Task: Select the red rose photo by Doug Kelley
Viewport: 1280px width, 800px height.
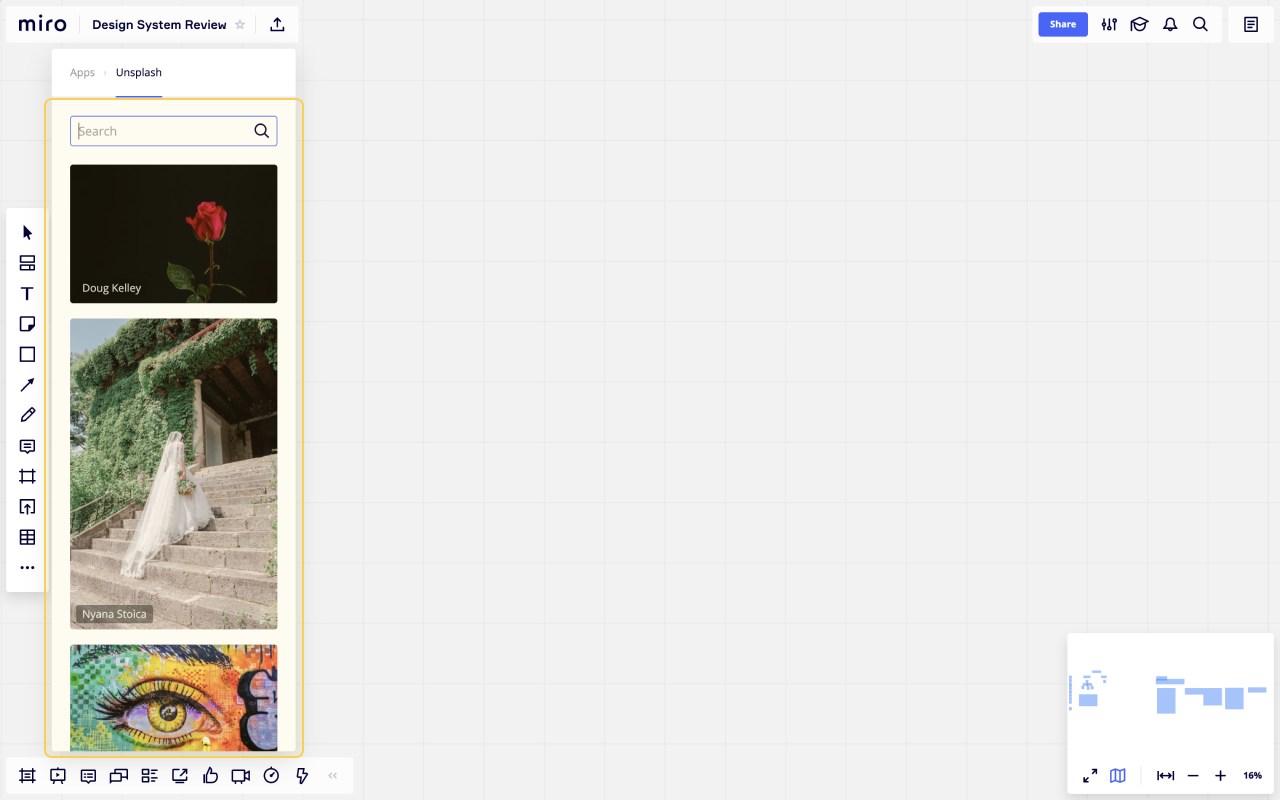Action: (x=174, y=234)
